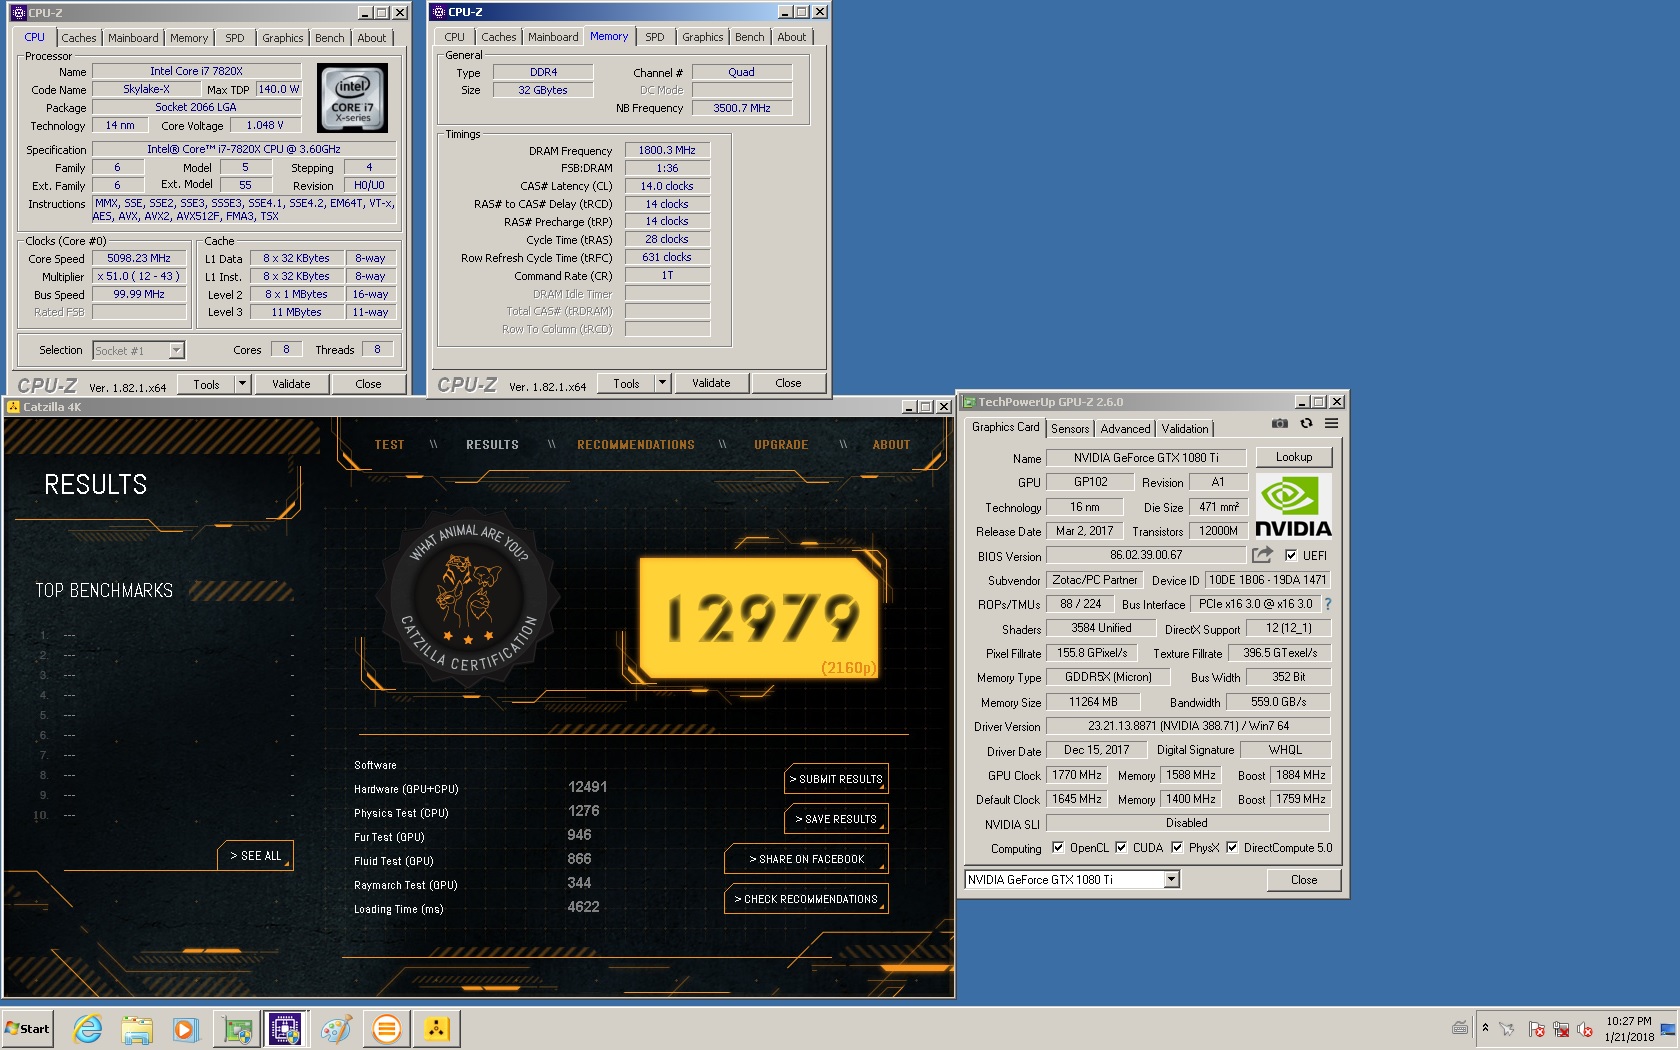Click the 12979 score panel
1680x1050 pixels.
759,618
